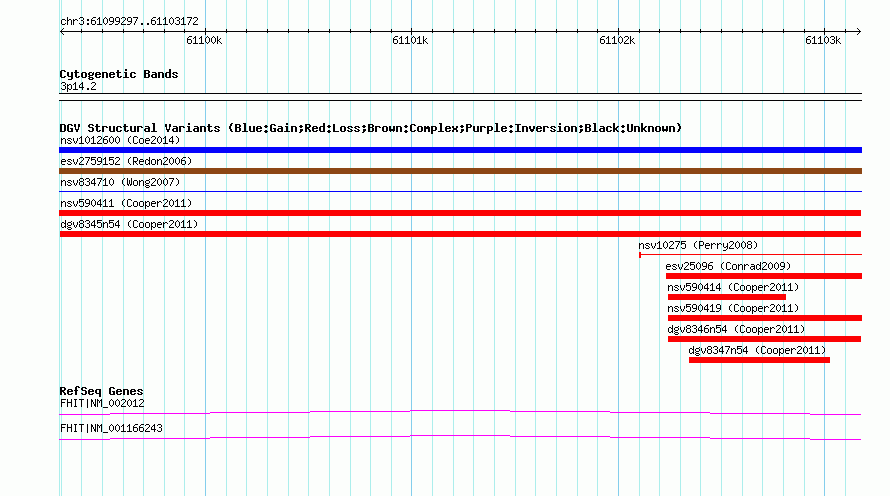The image size is (890, 496).
Task: Click the FHIT|NM_002012 transcript label
Action: (x=102, y=403)
